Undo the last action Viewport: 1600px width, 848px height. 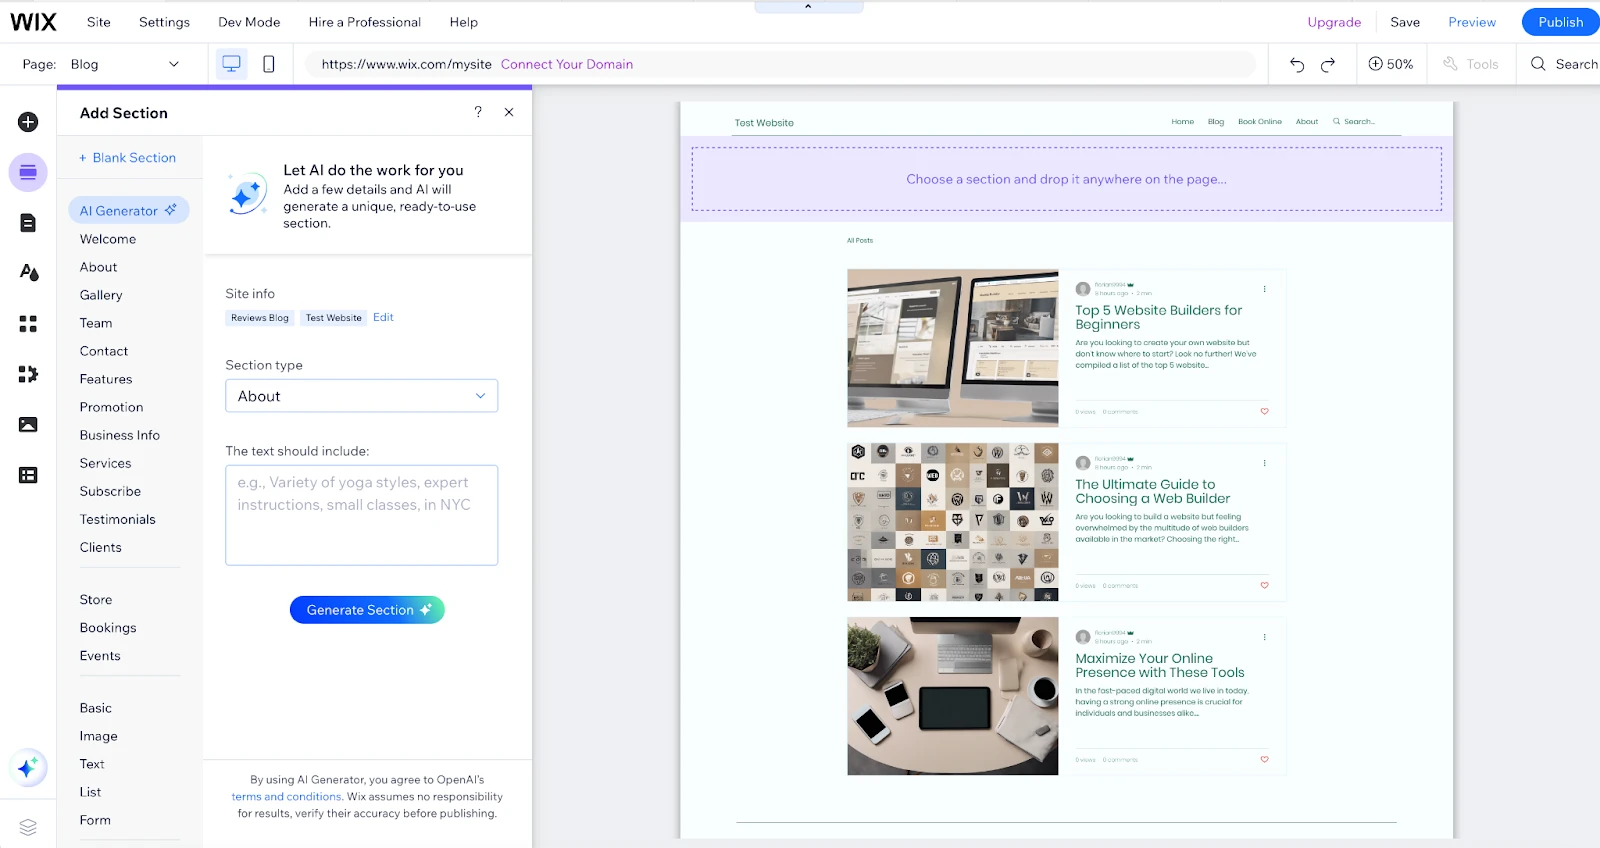pyautogui.click(x=1297, y=64)
